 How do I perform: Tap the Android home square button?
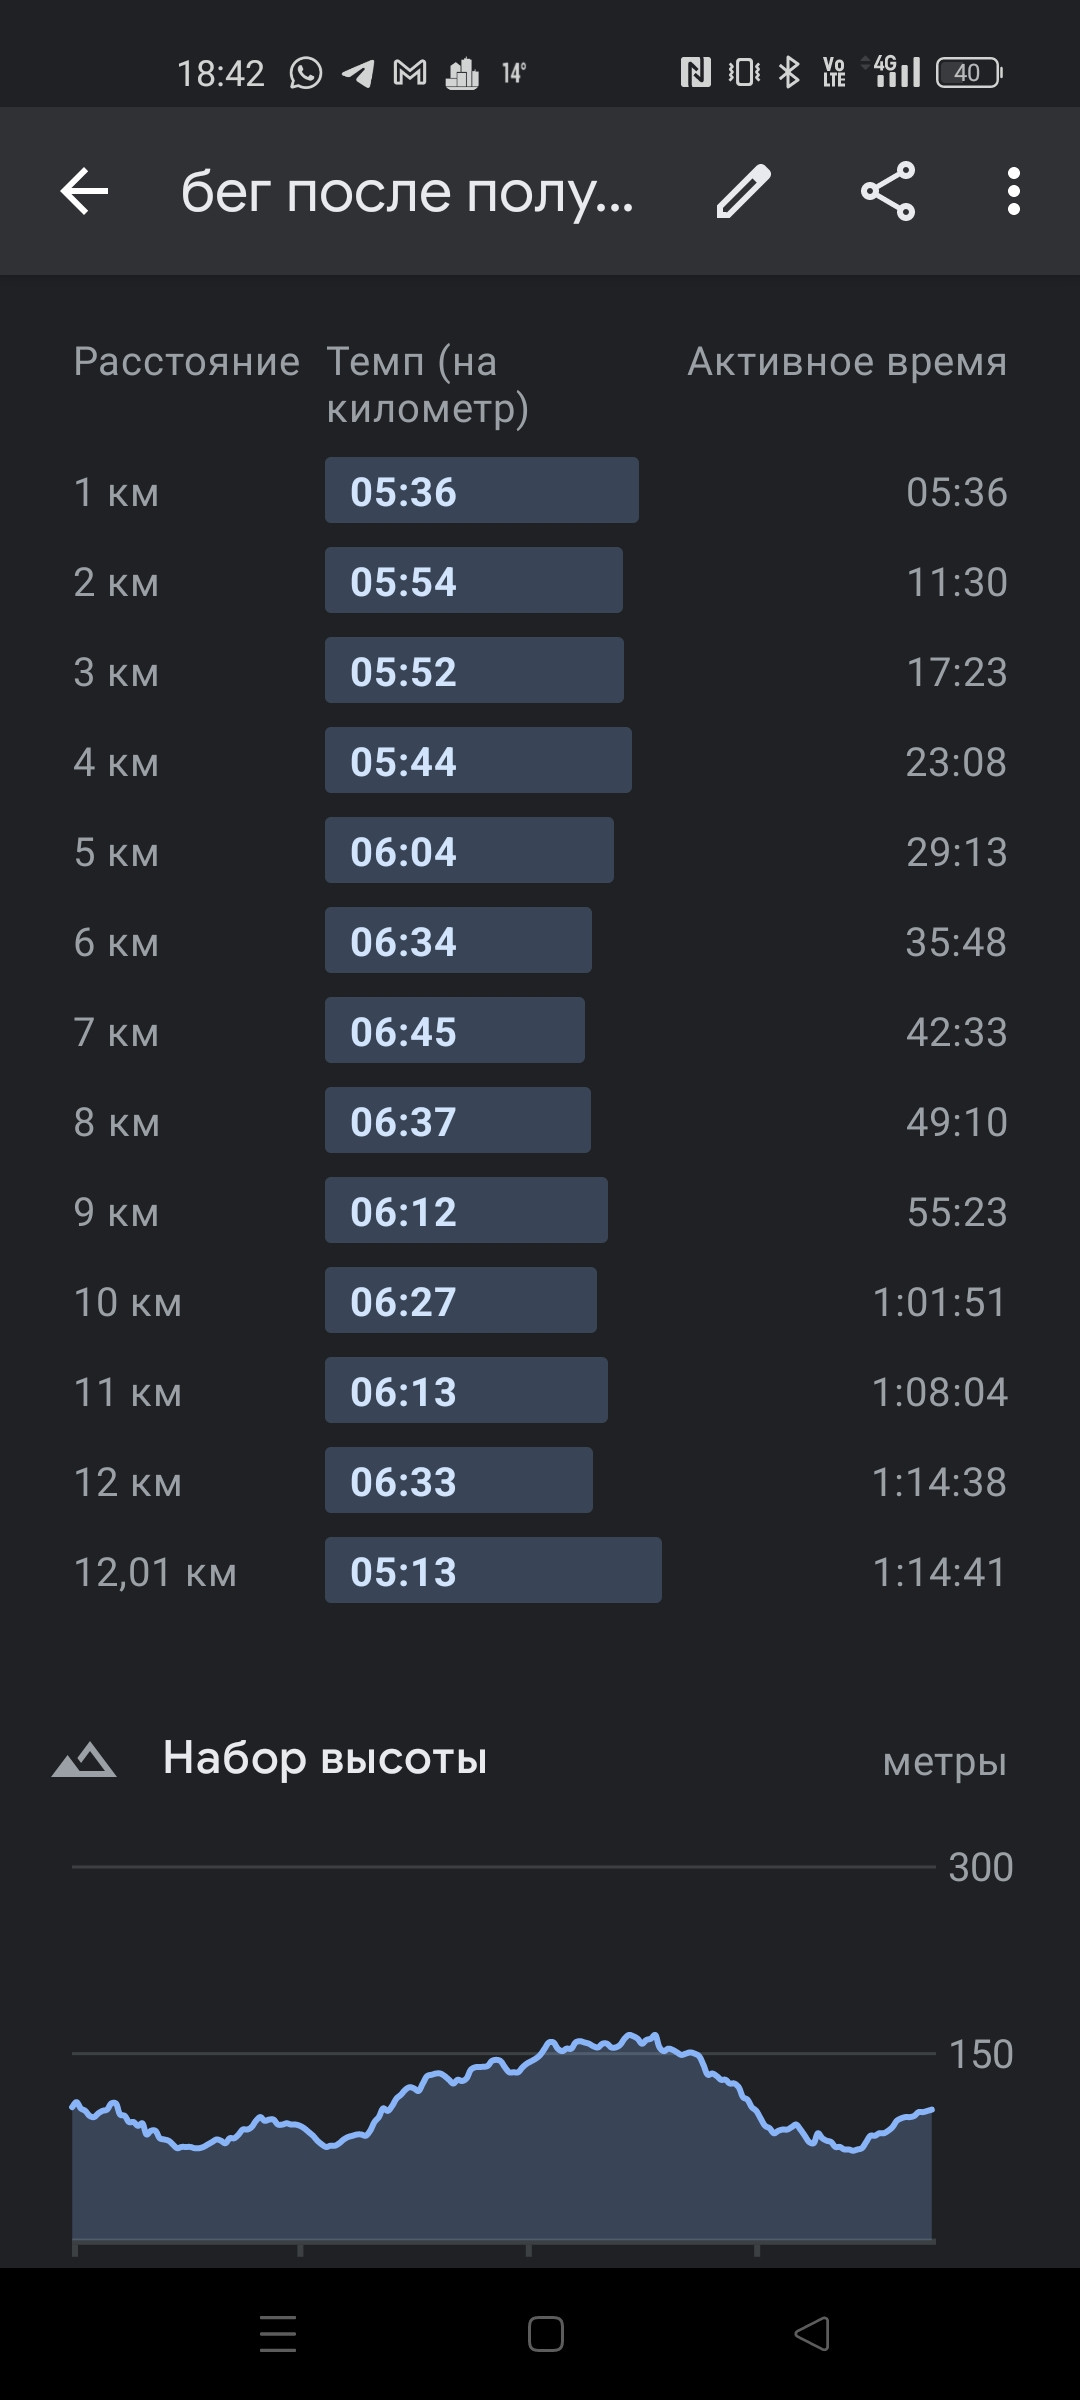pyautogui.click(x=545, y=2334)
